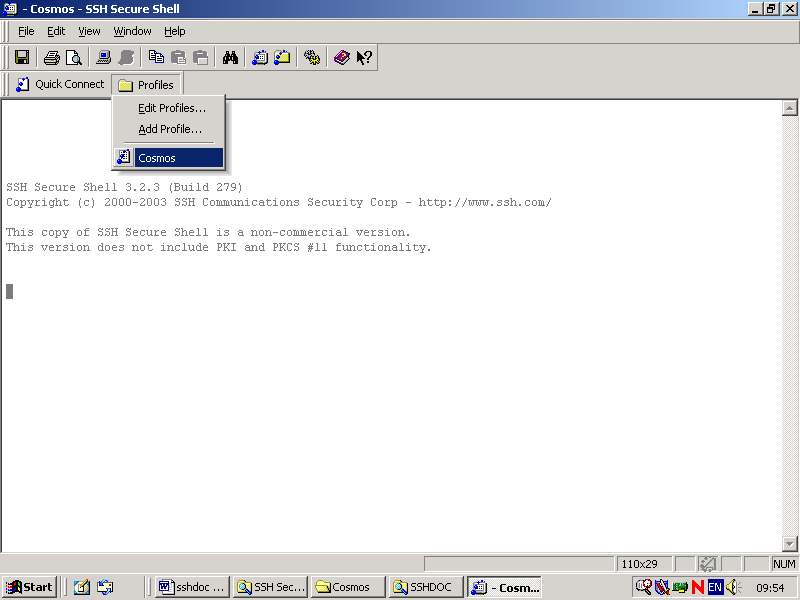The width and height of the screenshot is (800, 600).
Task: Click the Save icon in toolbar
Action: pyautogui.click(x=21, y=58)
